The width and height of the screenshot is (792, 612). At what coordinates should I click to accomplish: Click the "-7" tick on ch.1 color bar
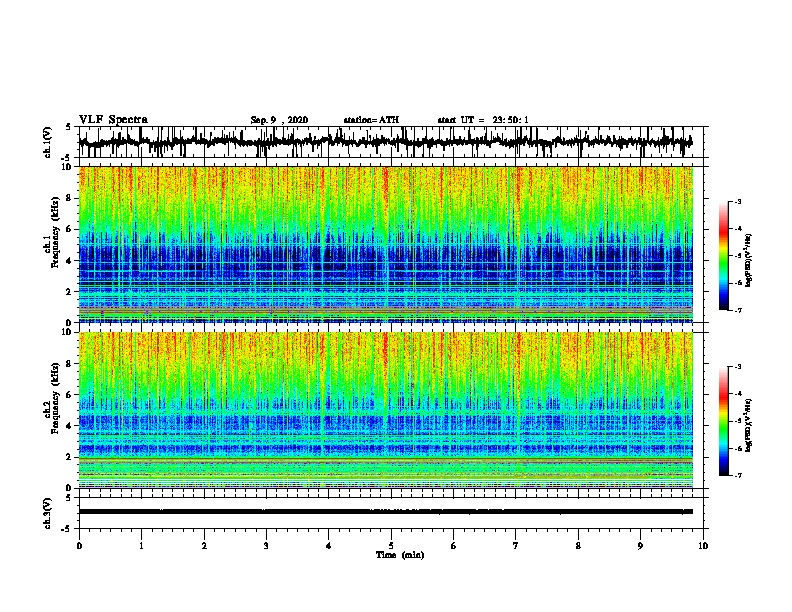click(x=738, y=310)
